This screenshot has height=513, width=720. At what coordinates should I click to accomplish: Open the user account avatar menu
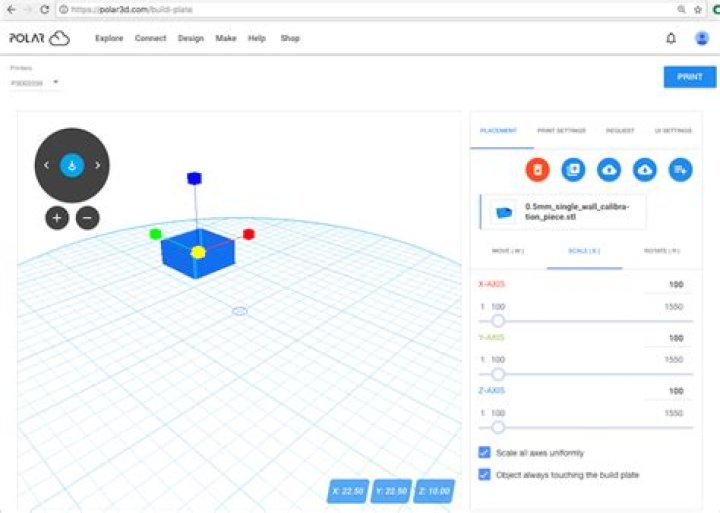pos(701,38)
